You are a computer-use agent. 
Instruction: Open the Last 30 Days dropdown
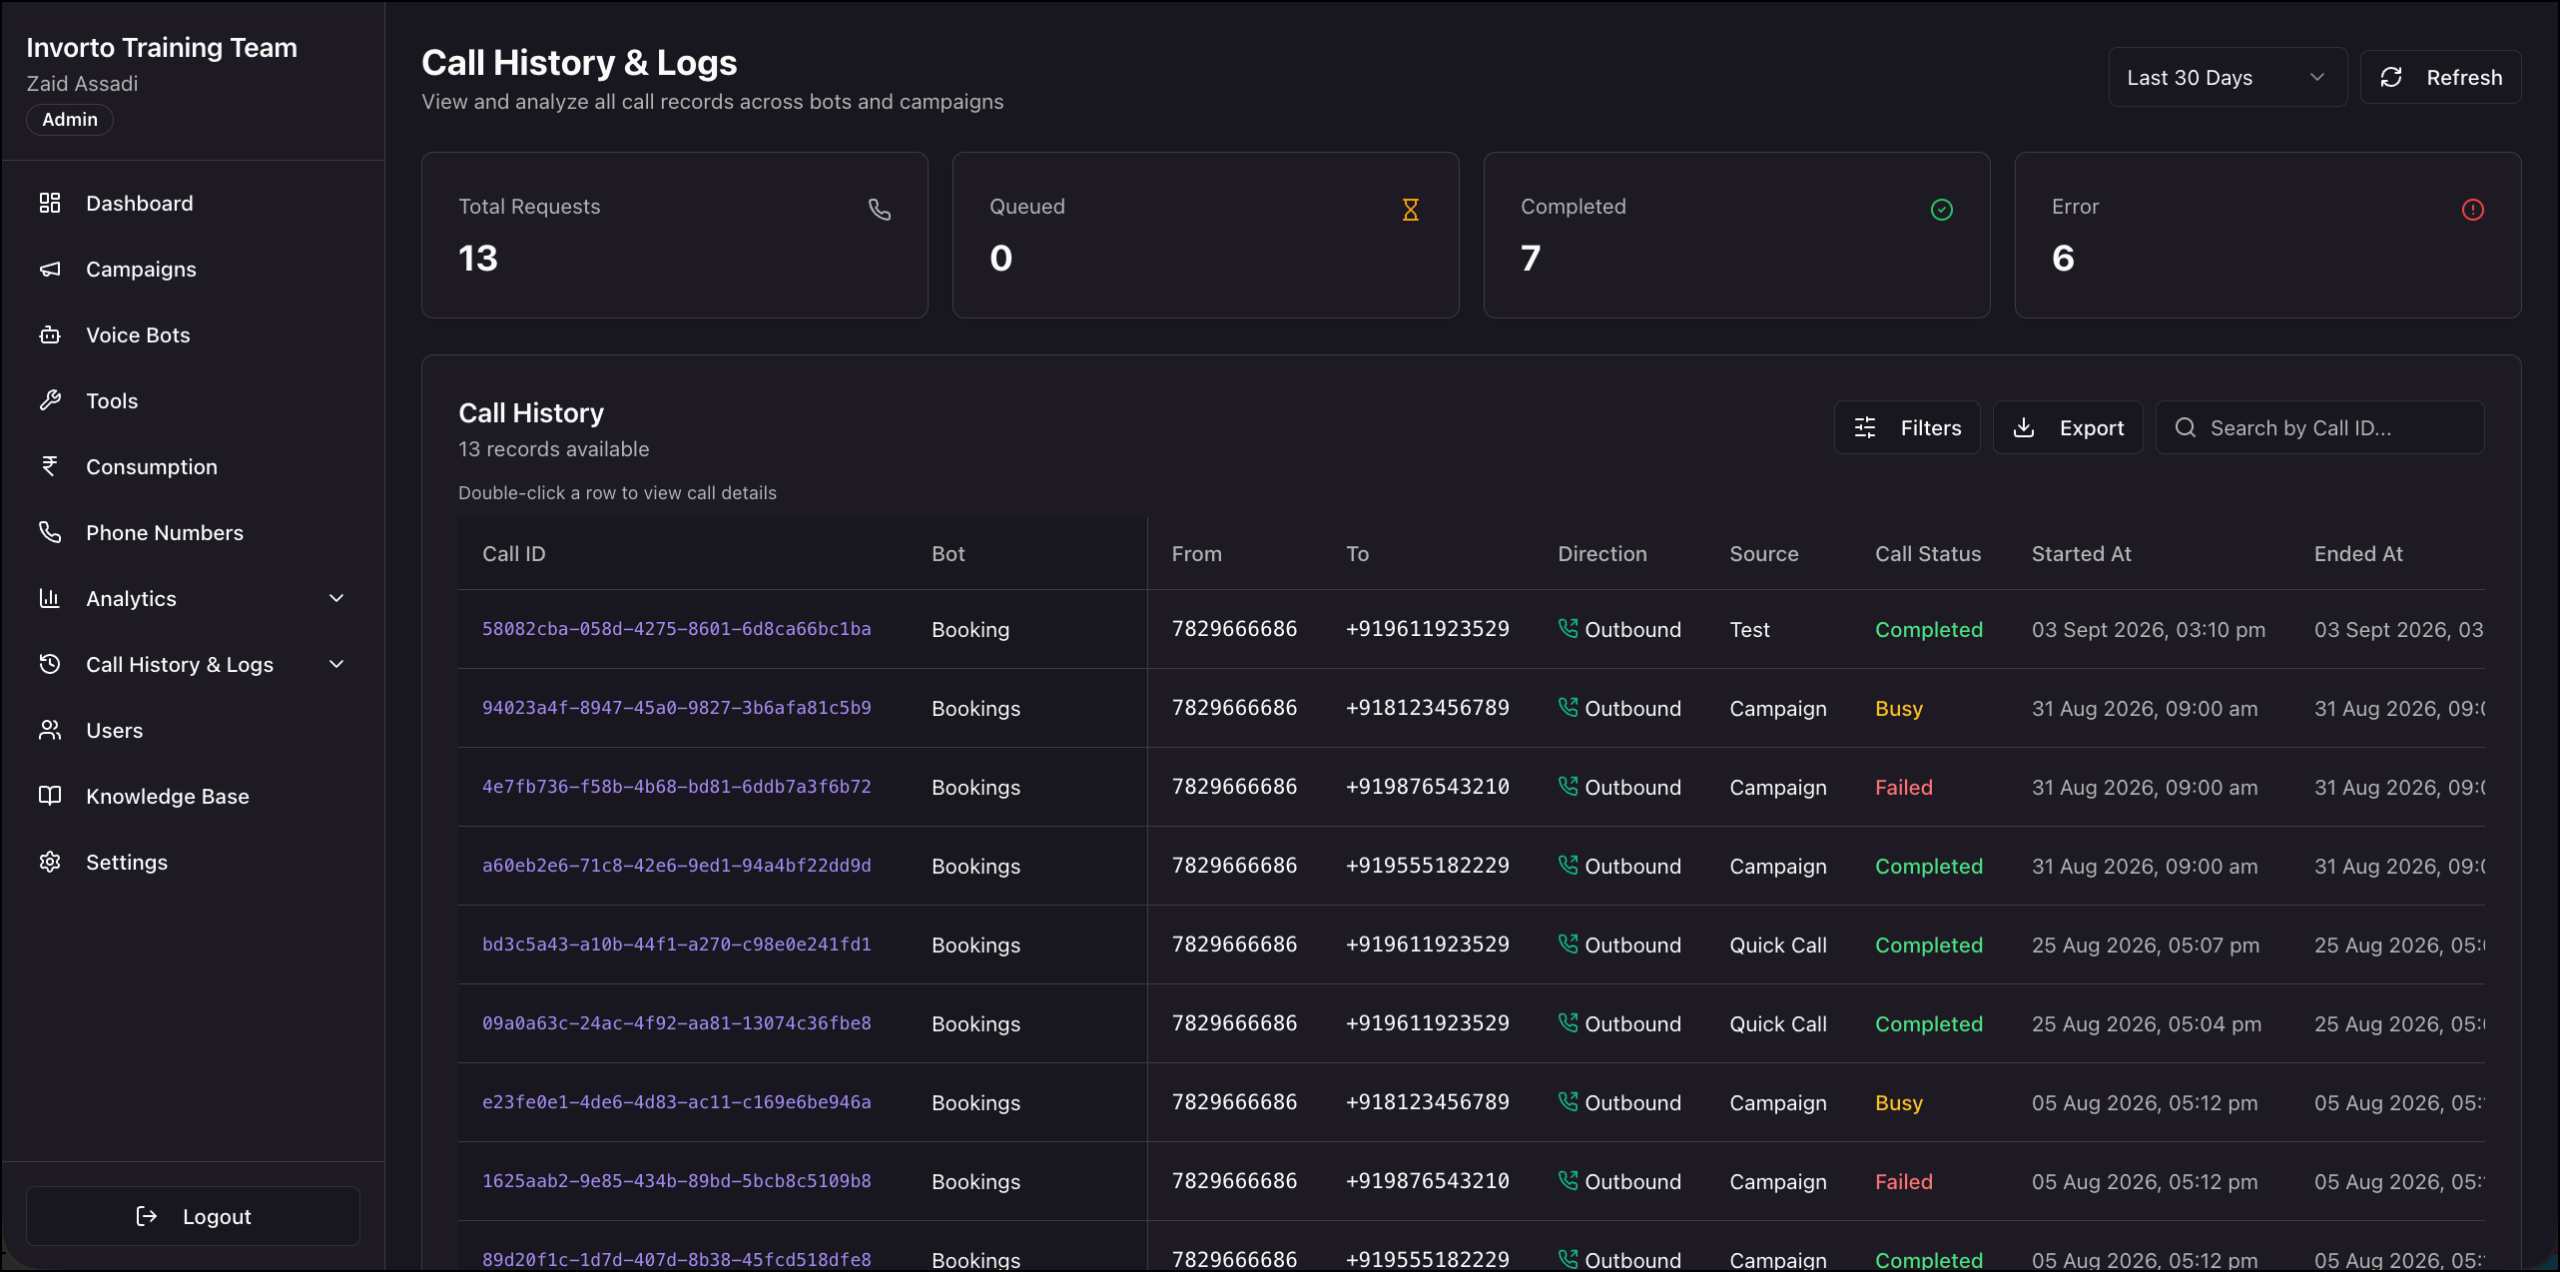pos(2228,77)
